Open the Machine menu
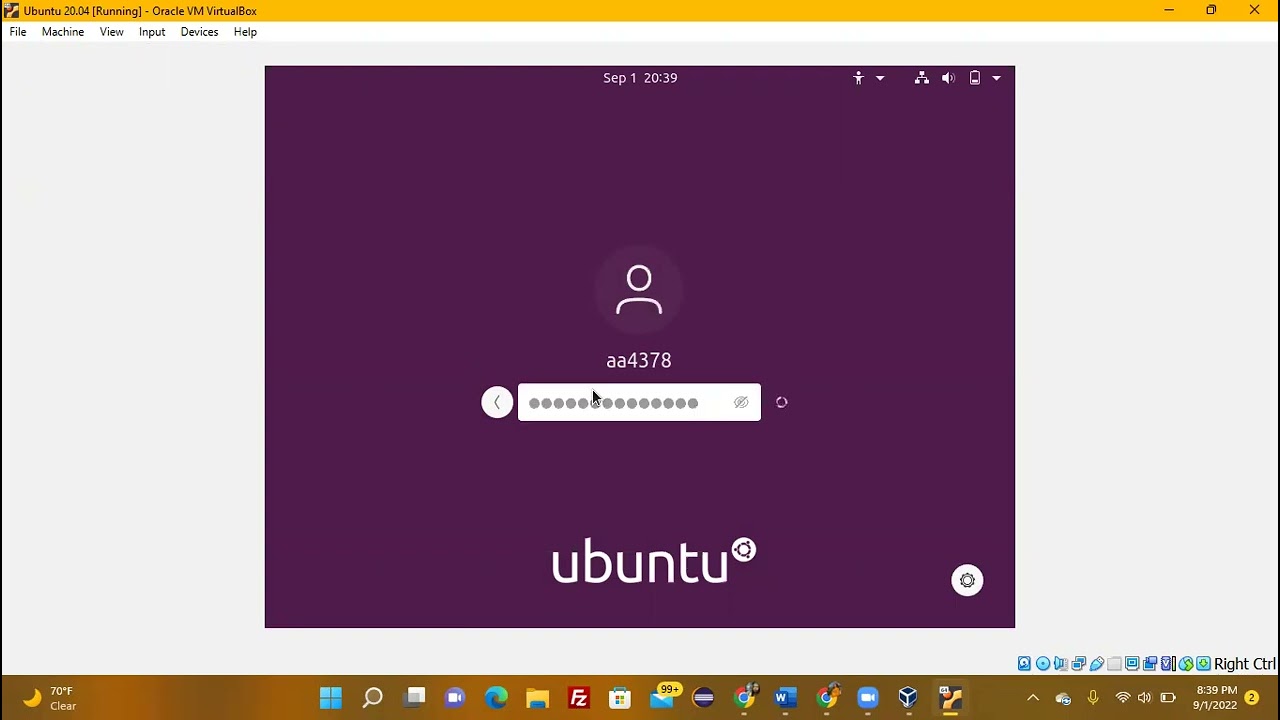This screenshot has width=1280, height=720. tap(63, 32)
